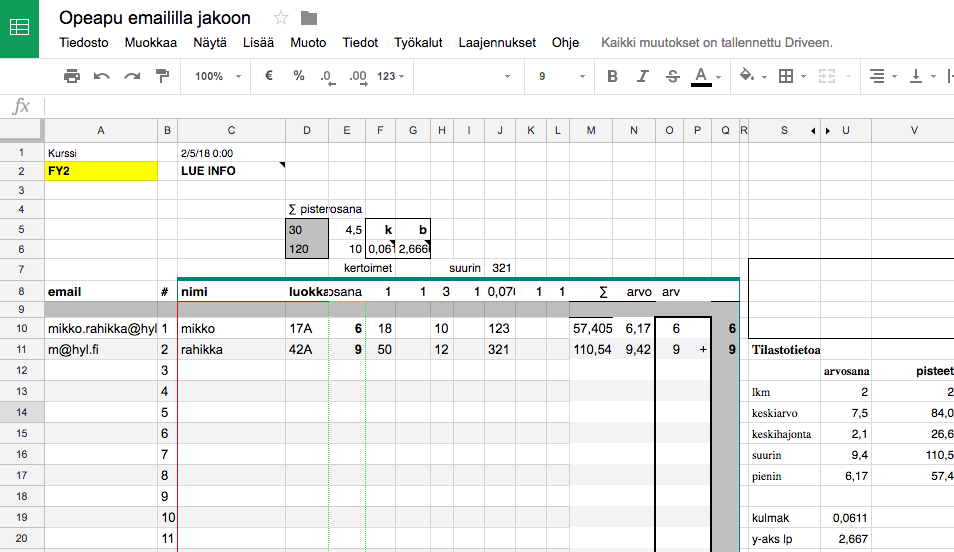Select the keskihajonta label cell

[x=784, y=434]
